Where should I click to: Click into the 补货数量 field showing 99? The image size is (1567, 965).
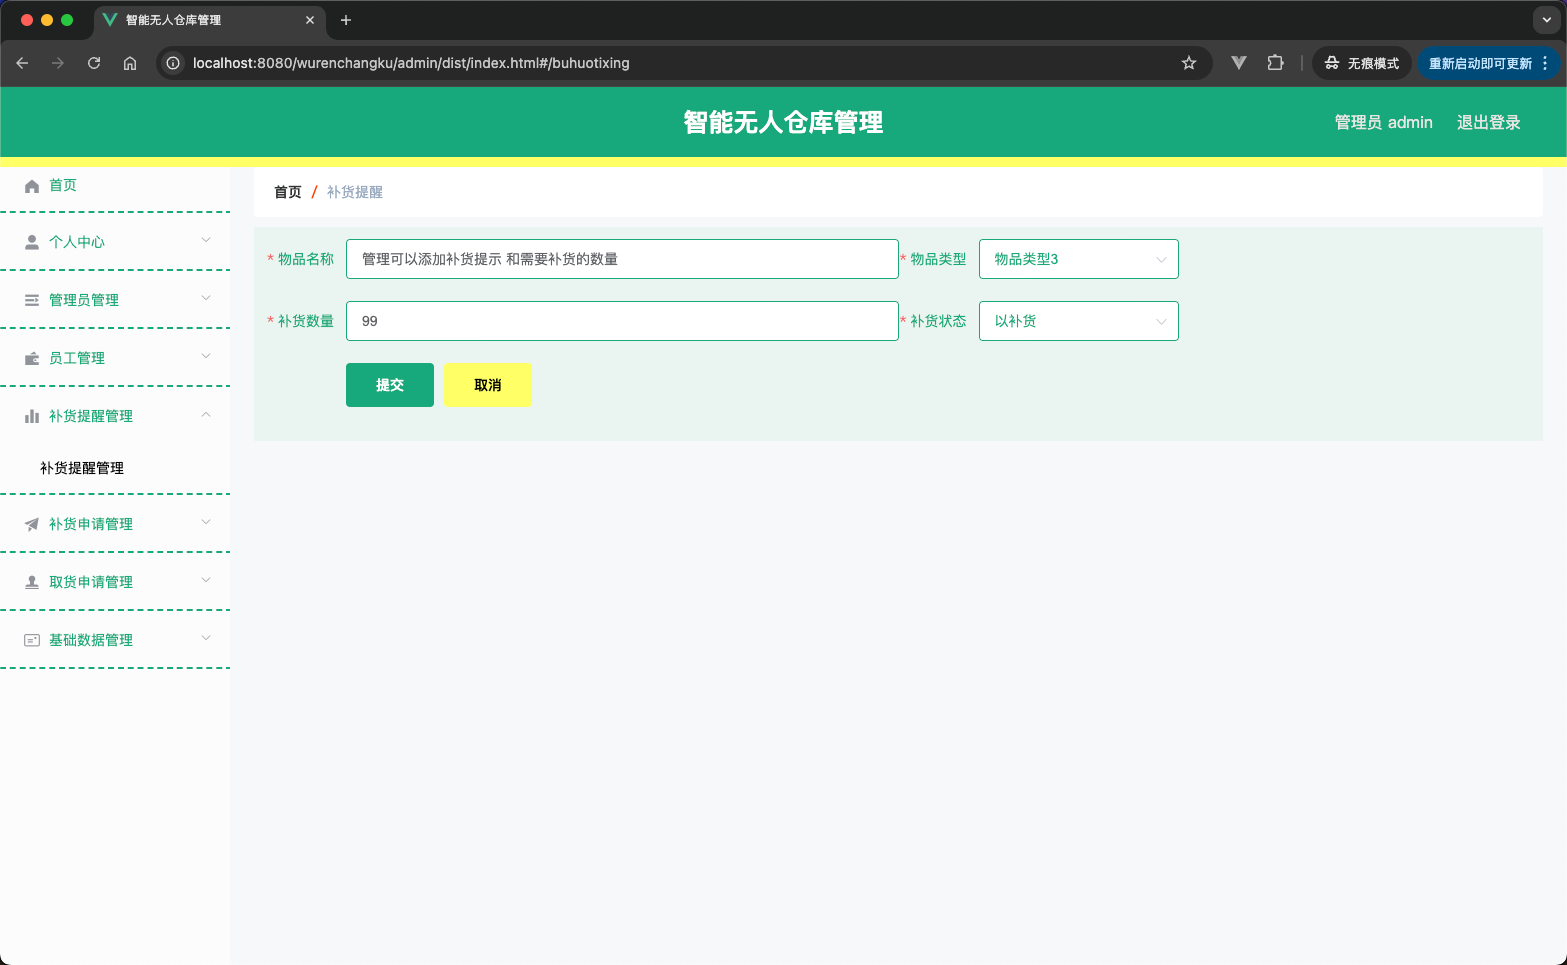pos(622,321)
